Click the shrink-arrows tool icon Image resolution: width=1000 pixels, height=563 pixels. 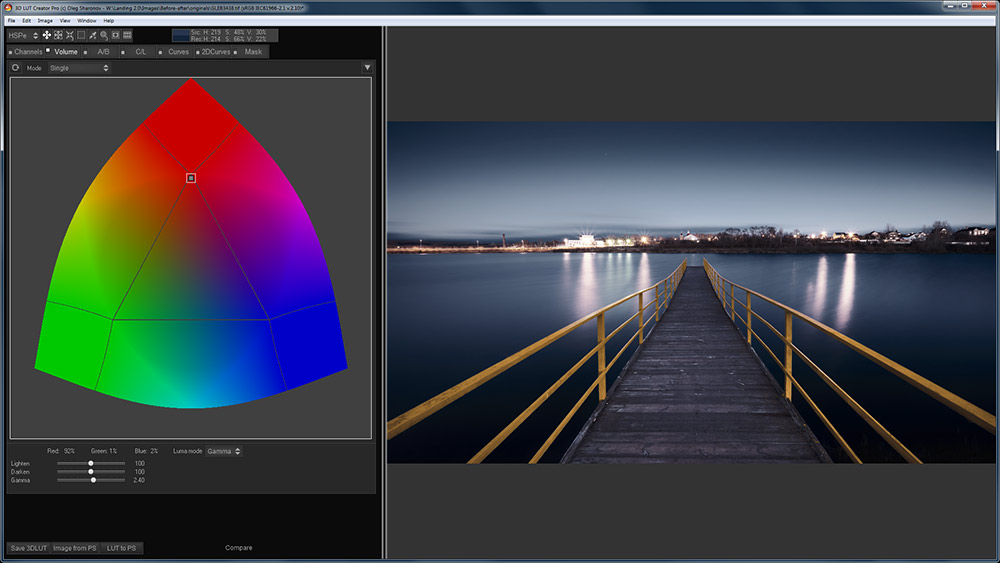pos(70,35)
